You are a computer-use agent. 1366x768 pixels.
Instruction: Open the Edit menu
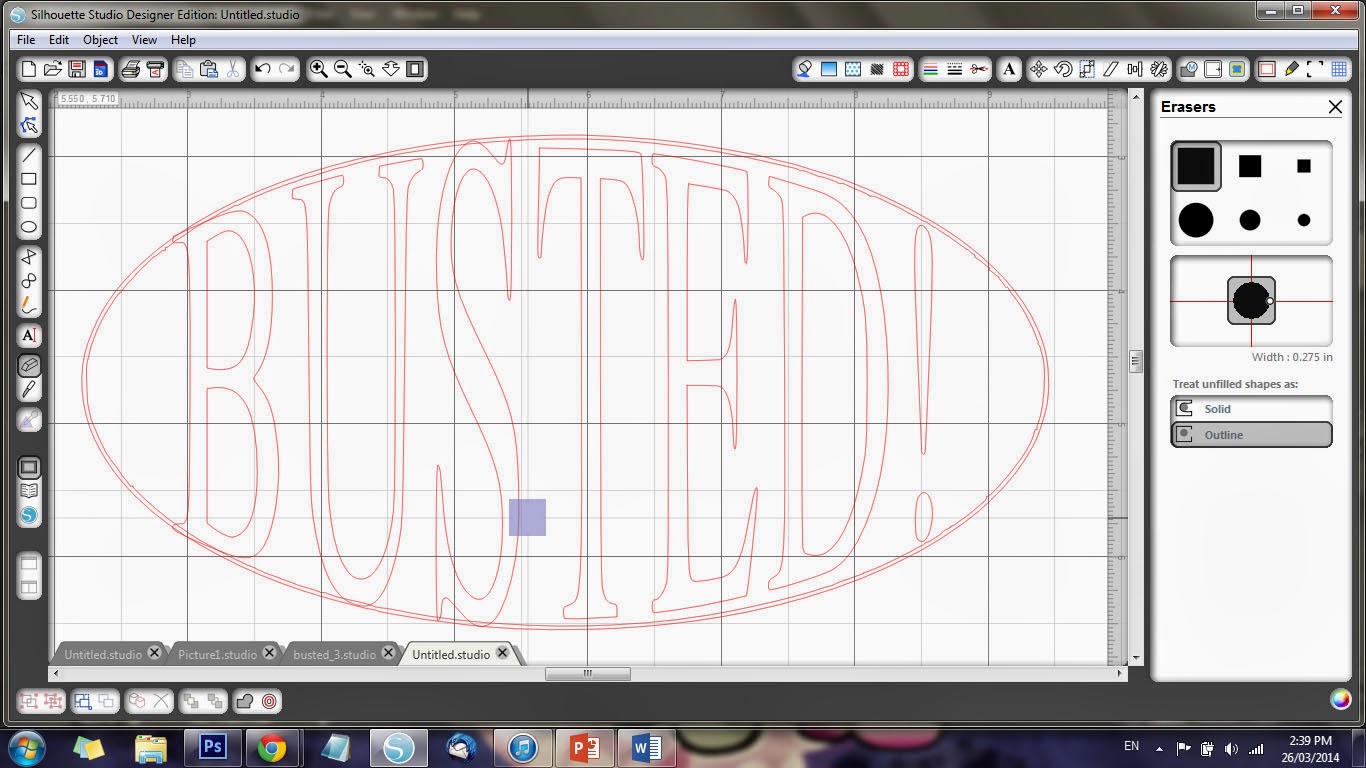pyautogui.click(x=58, y=40)
